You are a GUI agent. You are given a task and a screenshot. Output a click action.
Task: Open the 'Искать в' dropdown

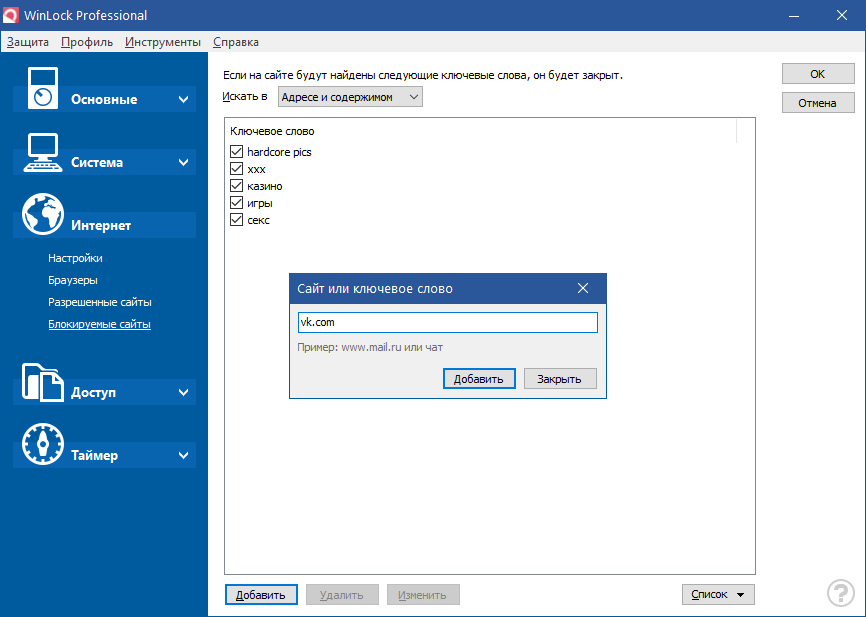tap(350, 97)
